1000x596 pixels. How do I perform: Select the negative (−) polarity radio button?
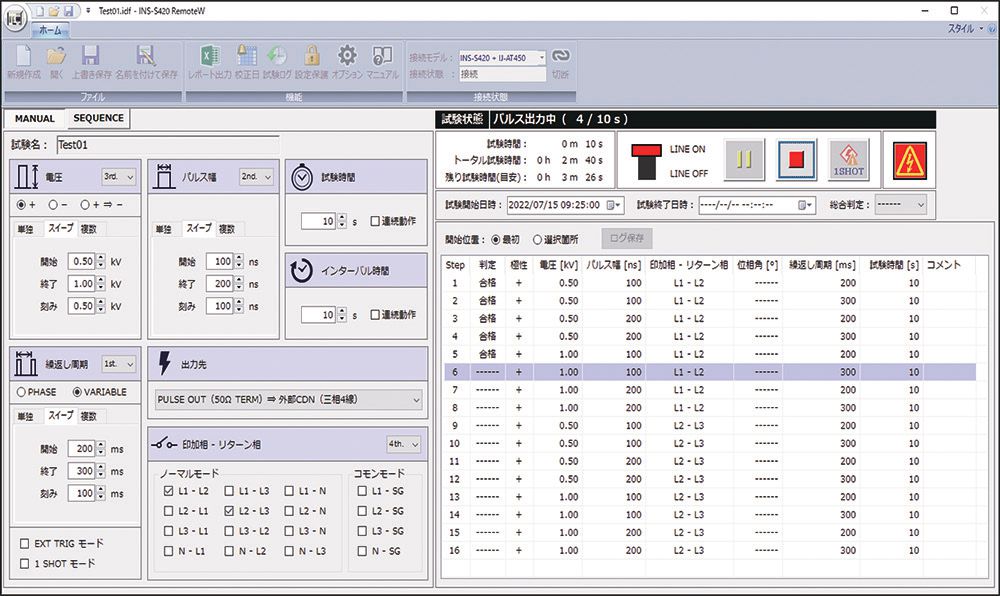(53, 205)
